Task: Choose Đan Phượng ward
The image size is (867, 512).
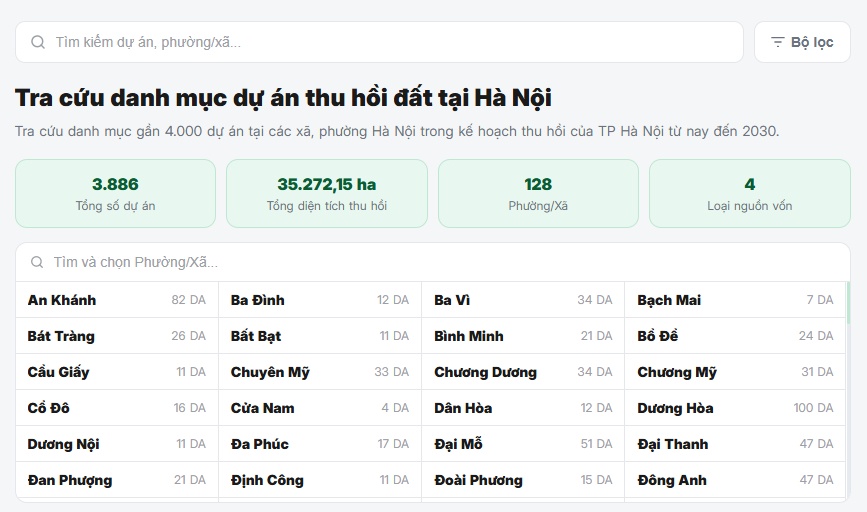Action: 117,479
